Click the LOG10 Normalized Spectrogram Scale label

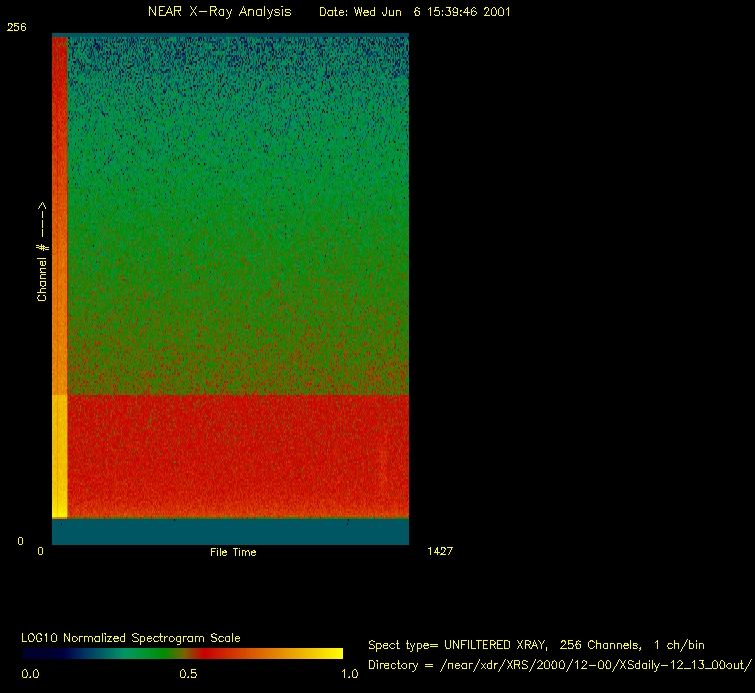click(130, 638)
